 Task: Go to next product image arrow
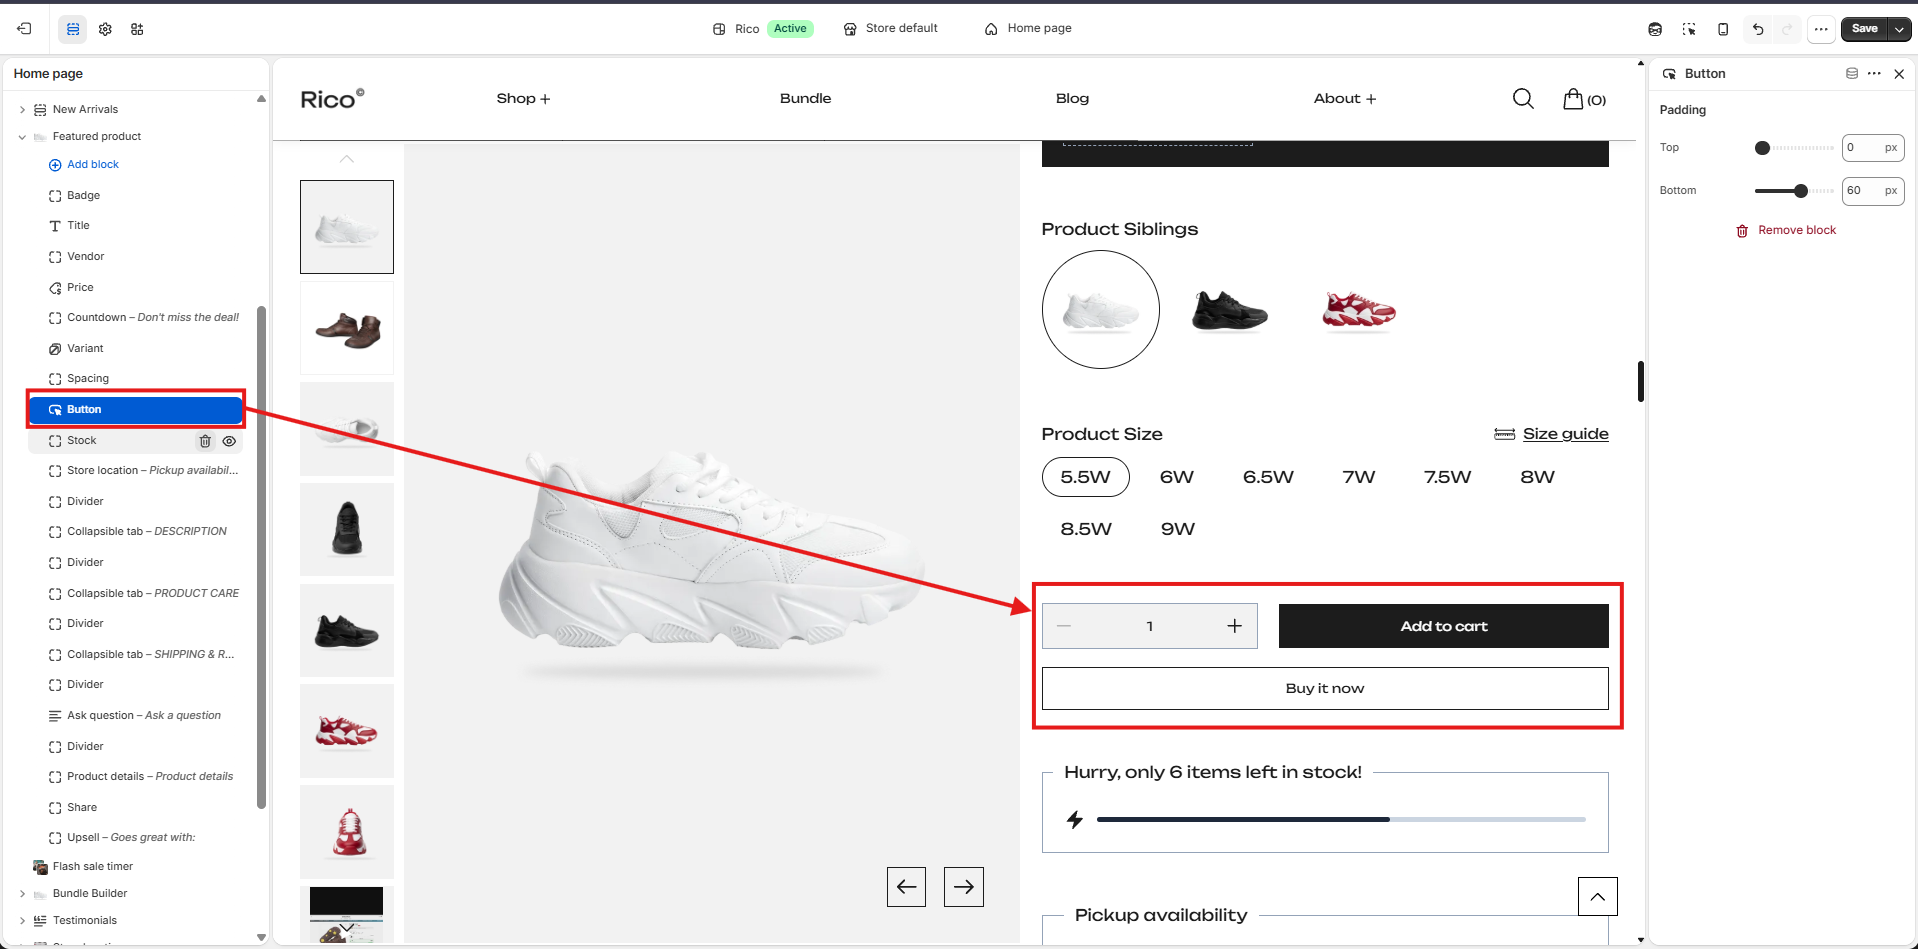964,887
